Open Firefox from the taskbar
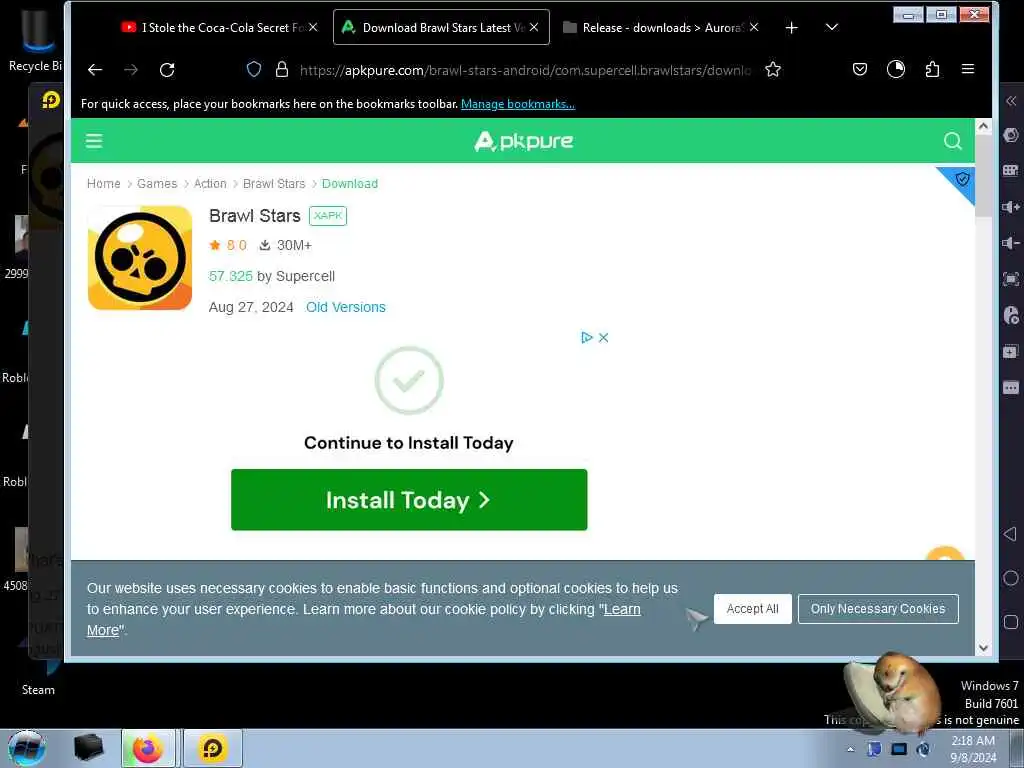Image resolution: width=1024 pixels, height=768 pixels. coord(148,748)
